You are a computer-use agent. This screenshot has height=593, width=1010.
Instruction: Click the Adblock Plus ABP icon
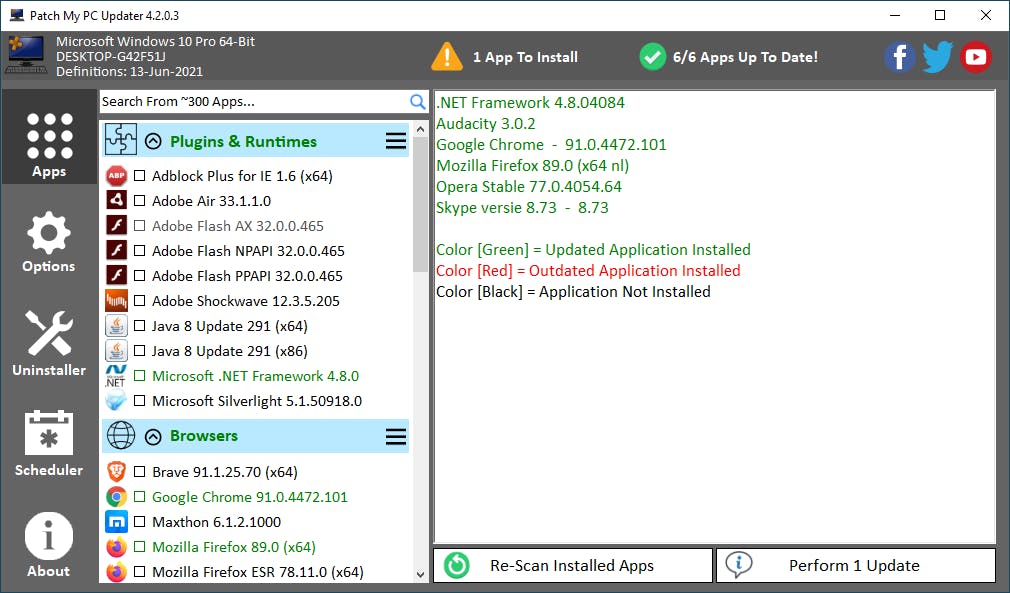coord(117,176)
